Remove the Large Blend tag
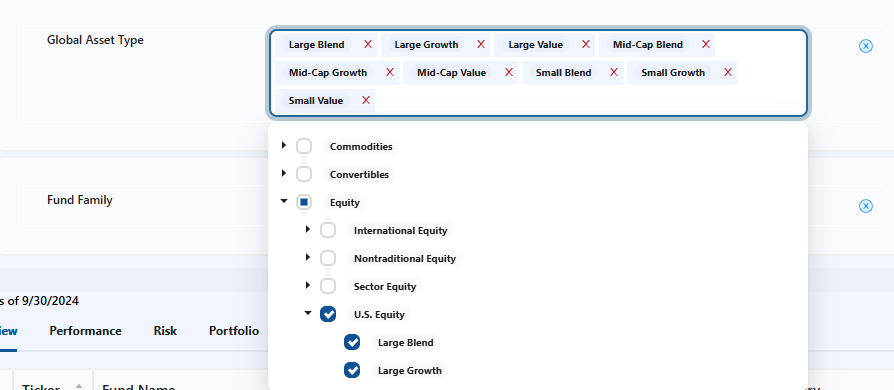Viewport: 894px width, 390px height. [368, 44]
